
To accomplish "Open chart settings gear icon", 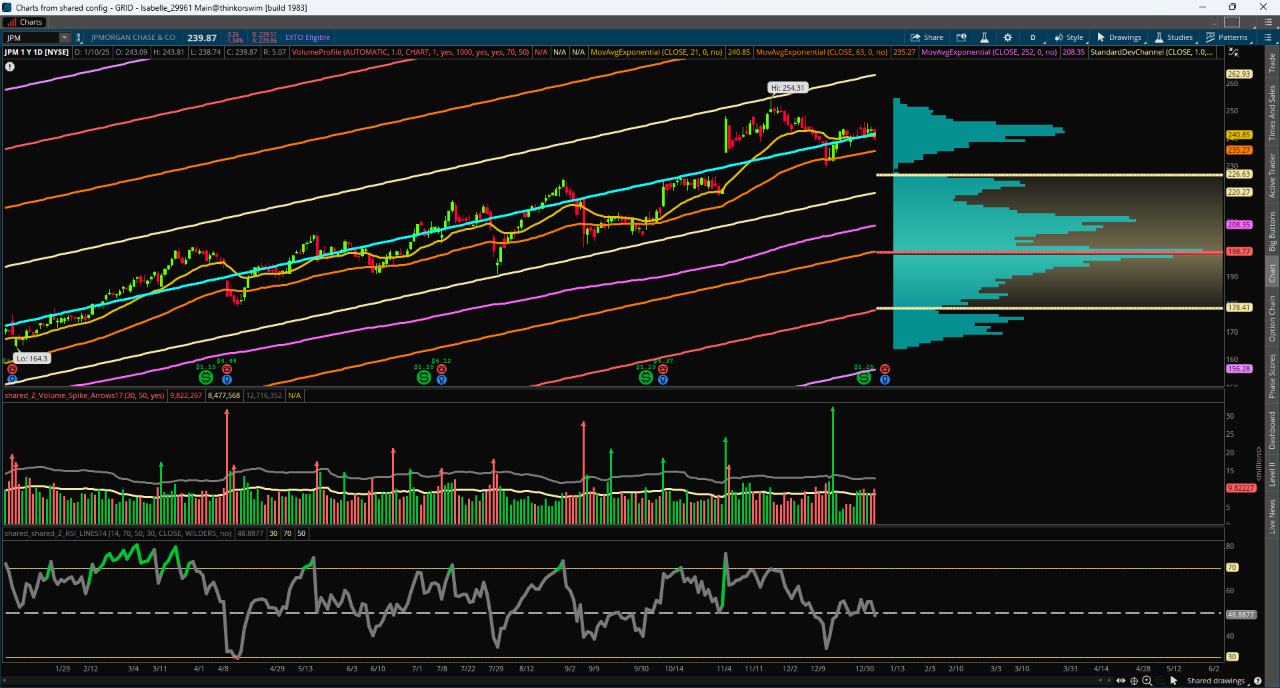I will tap(1006, 37).
